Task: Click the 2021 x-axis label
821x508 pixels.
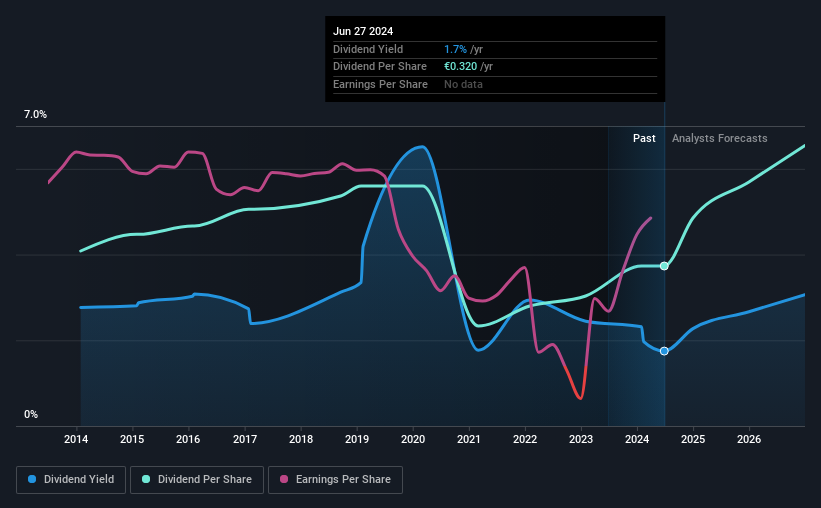Action: click(x=469, y=439)
